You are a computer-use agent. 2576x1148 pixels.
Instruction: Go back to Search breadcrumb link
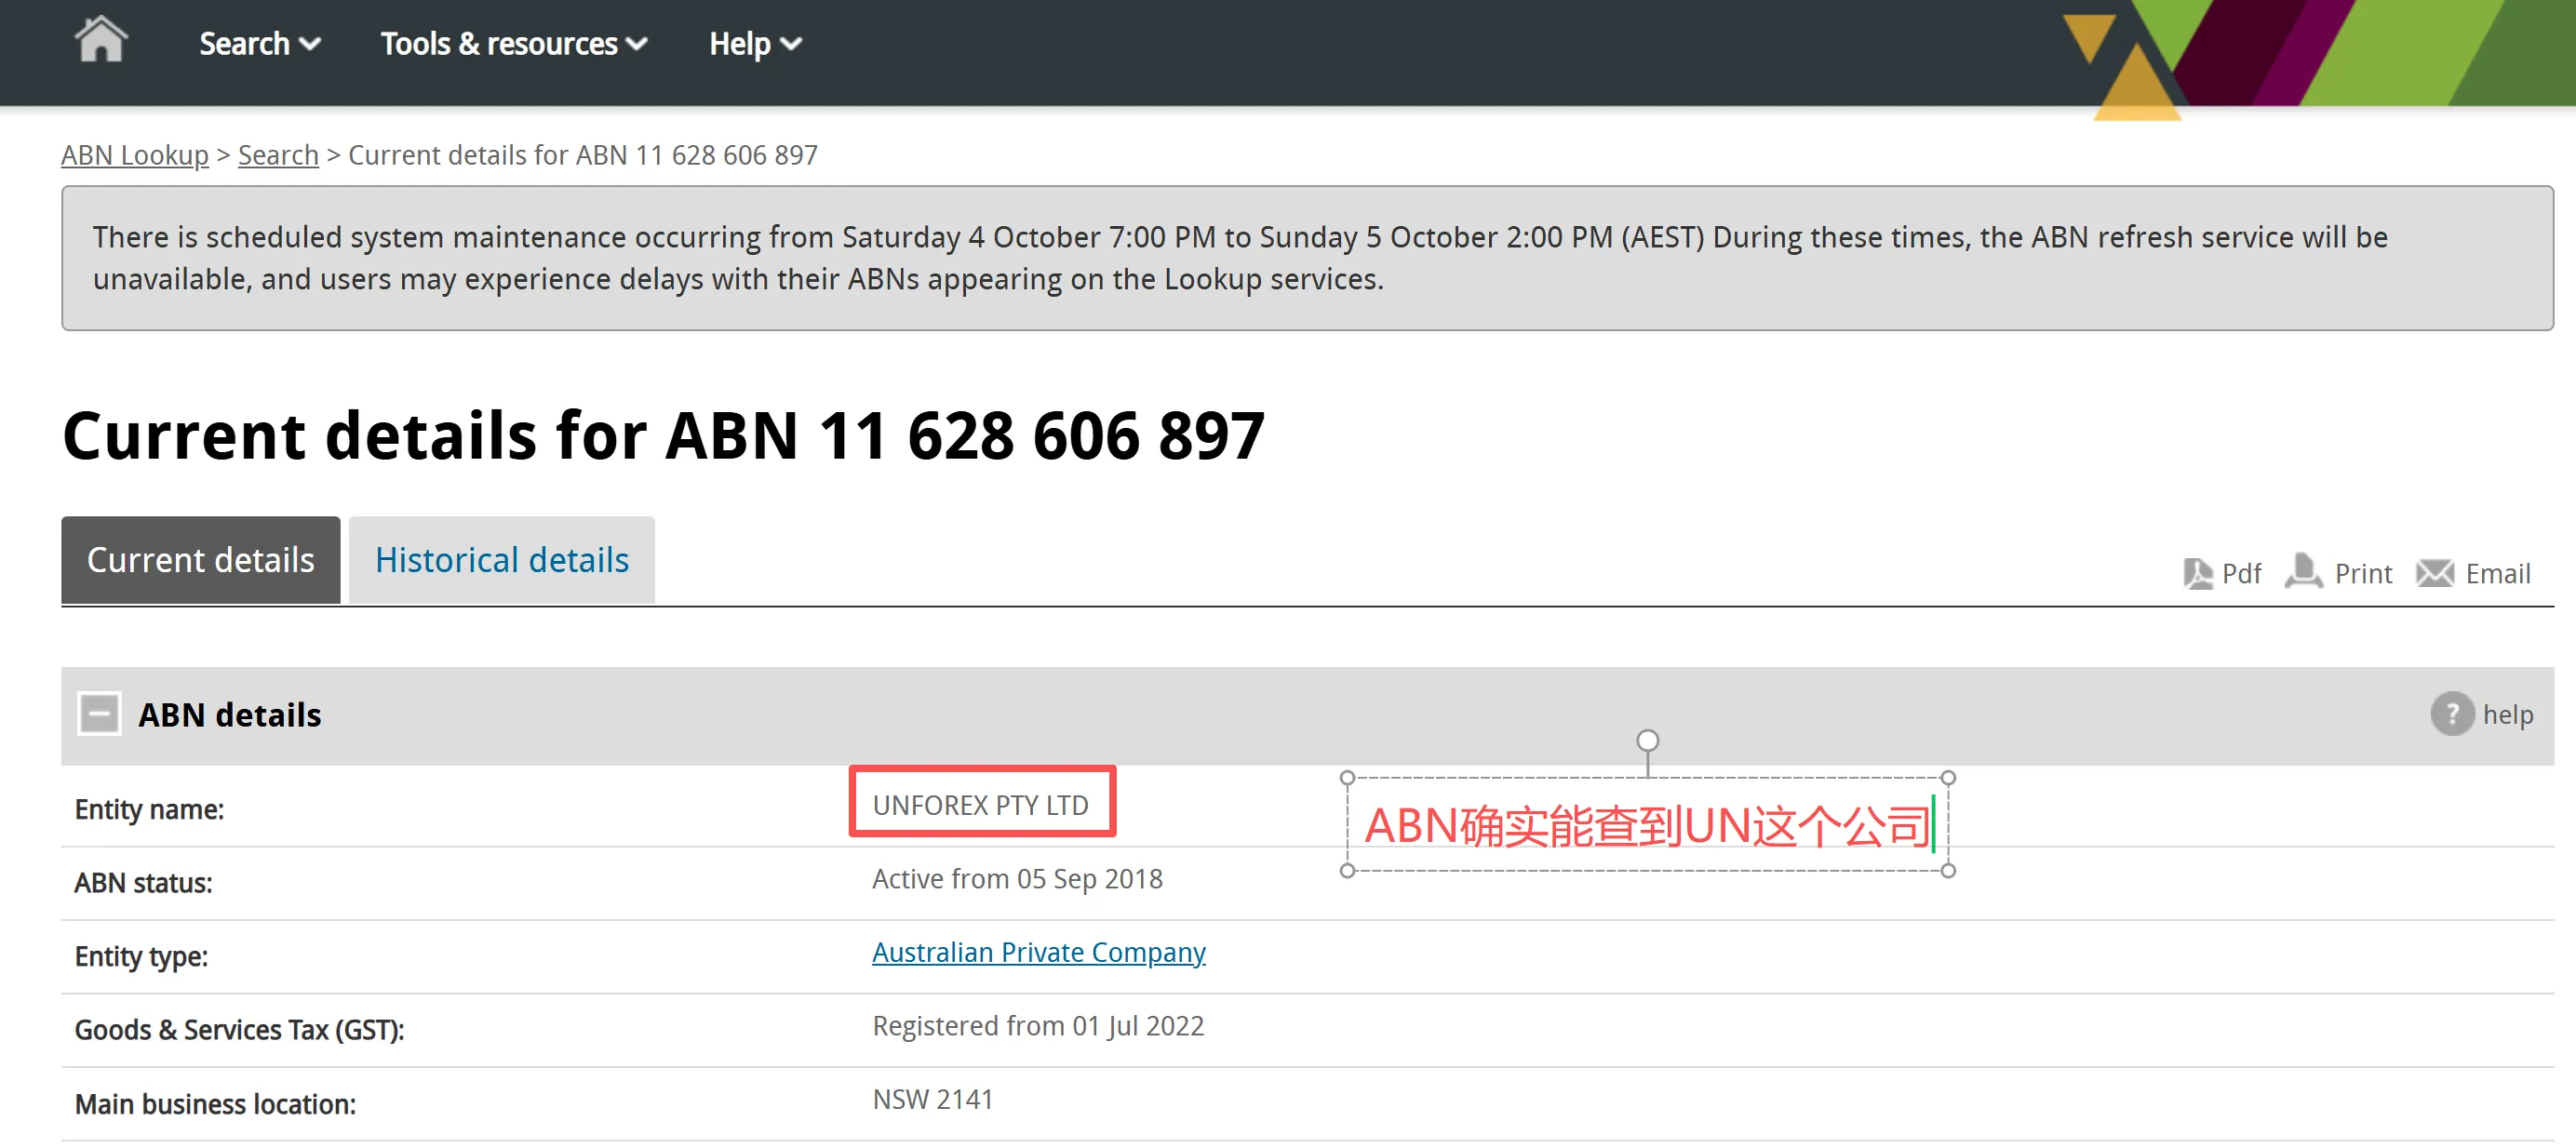pyautogui.click(x=278, y=155)
